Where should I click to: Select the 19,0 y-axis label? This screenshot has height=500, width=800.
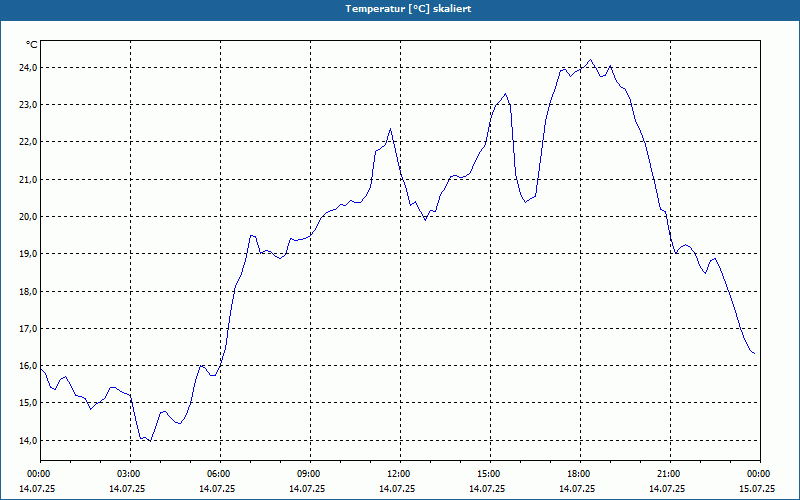click(x=28, y=254)
